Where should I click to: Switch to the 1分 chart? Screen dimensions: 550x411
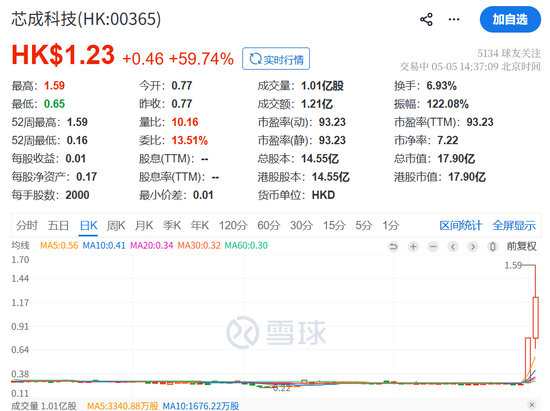(x=390, y=225)
